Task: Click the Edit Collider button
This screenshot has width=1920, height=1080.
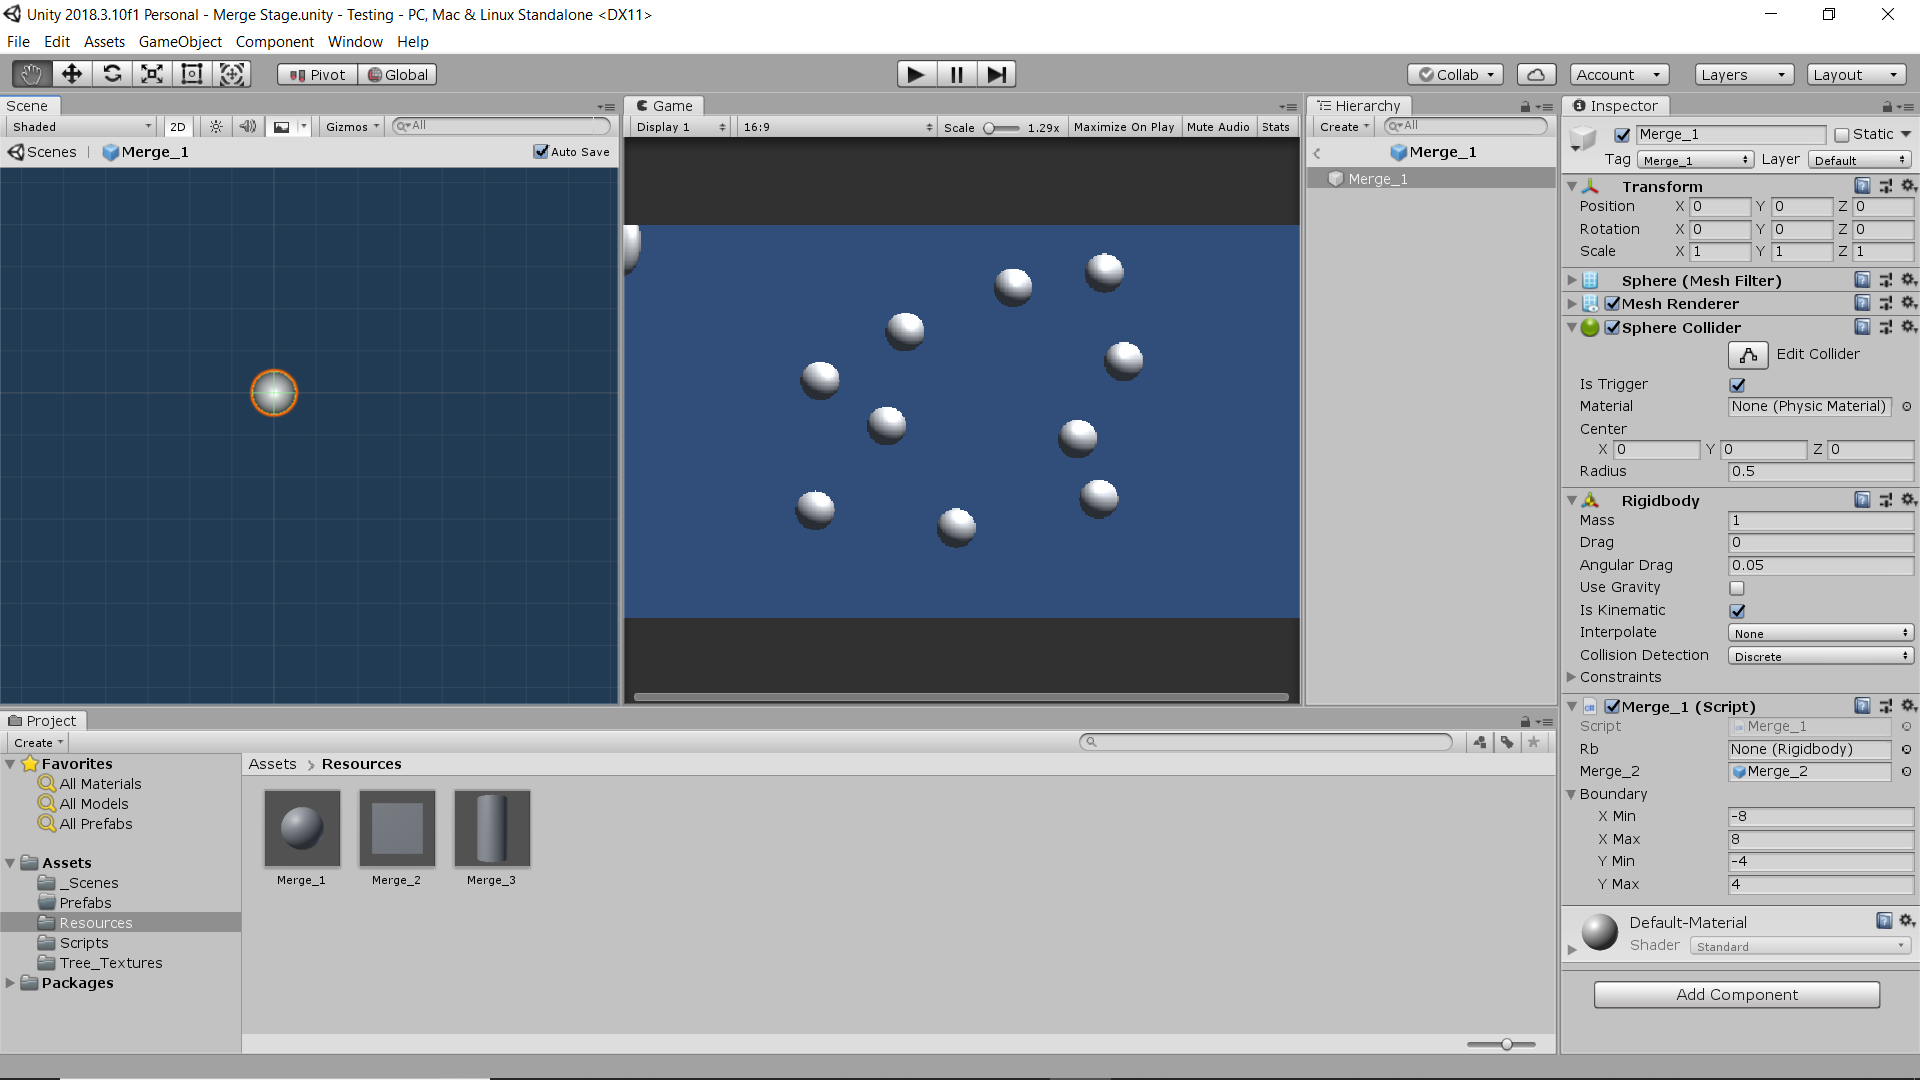Action: pos(1748,355)
